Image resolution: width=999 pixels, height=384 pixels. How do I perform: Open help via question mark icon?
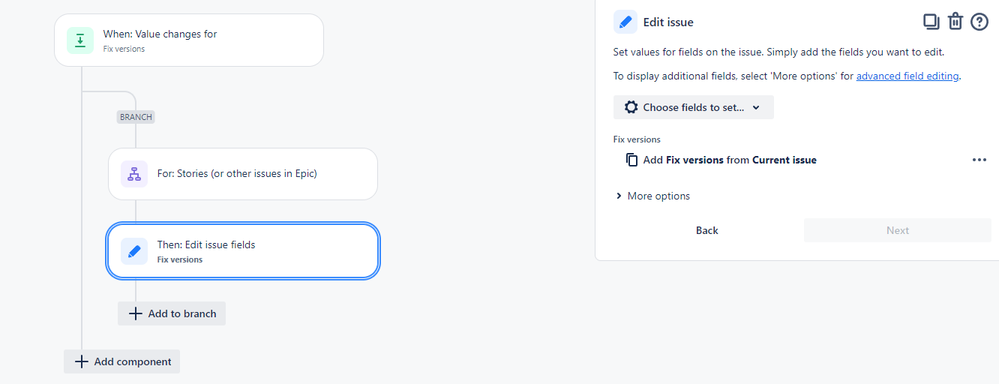pos(979,22)
